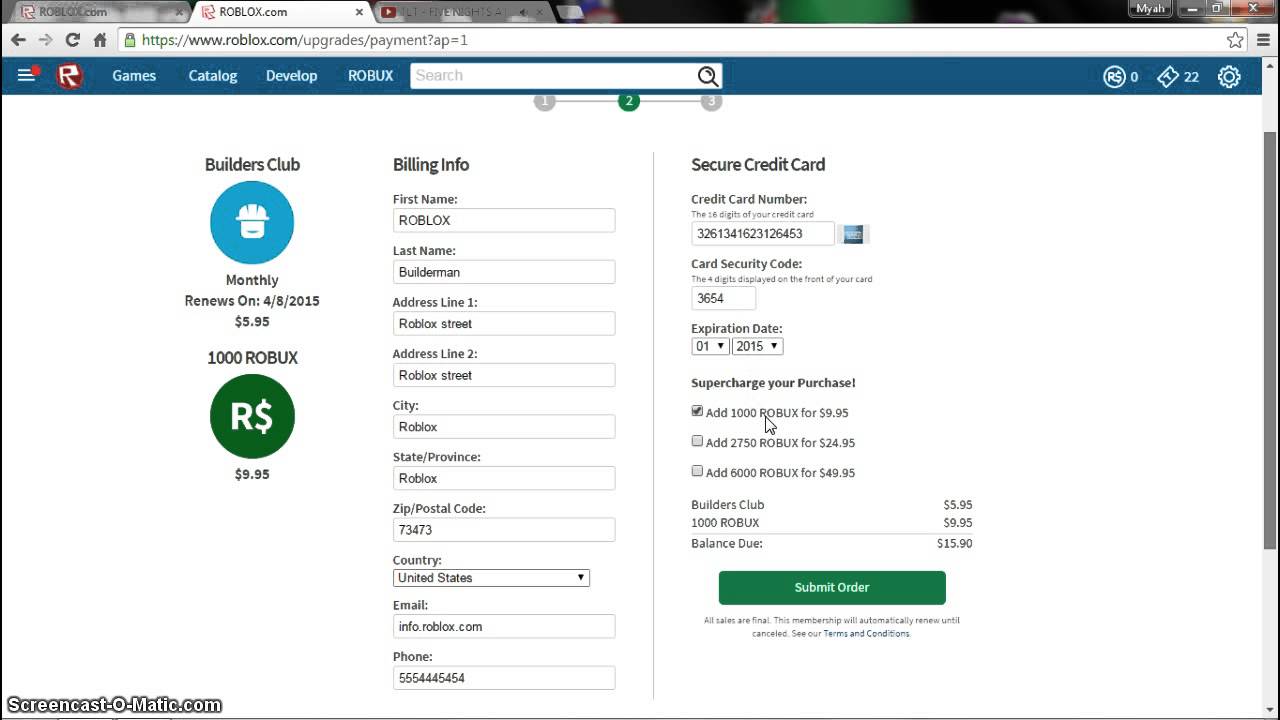Open the Chrome menu icon

tap(1263, 40)
